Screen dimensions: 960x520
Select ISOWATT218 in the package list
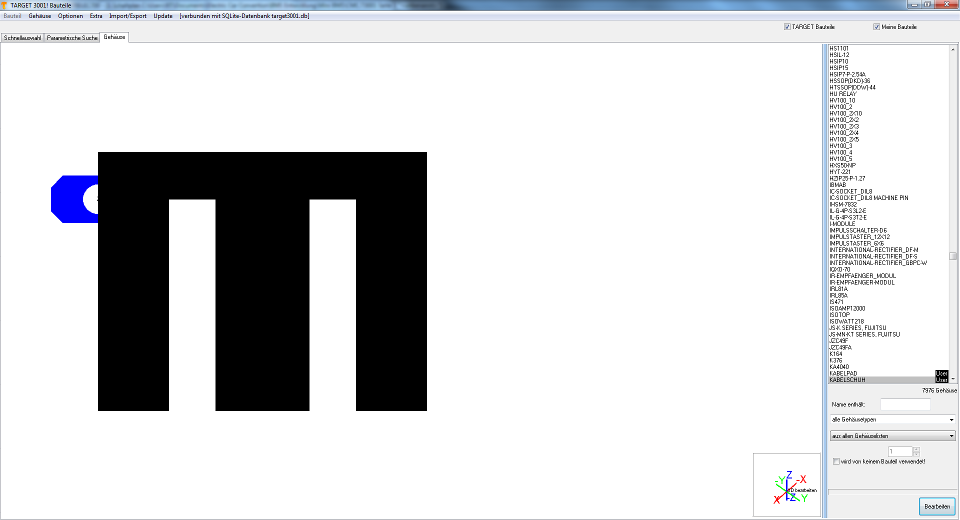(x=847, y=322)
